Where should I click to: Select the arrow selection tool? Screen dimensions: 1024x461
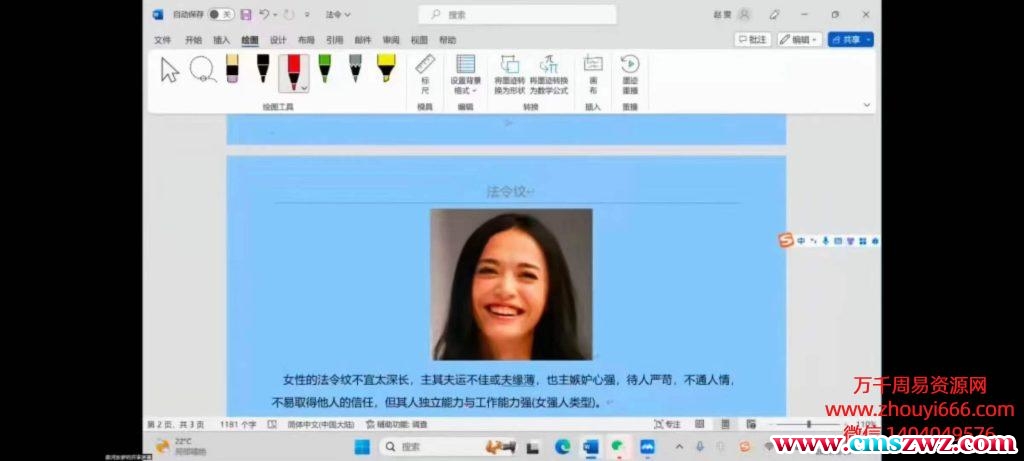170,70
